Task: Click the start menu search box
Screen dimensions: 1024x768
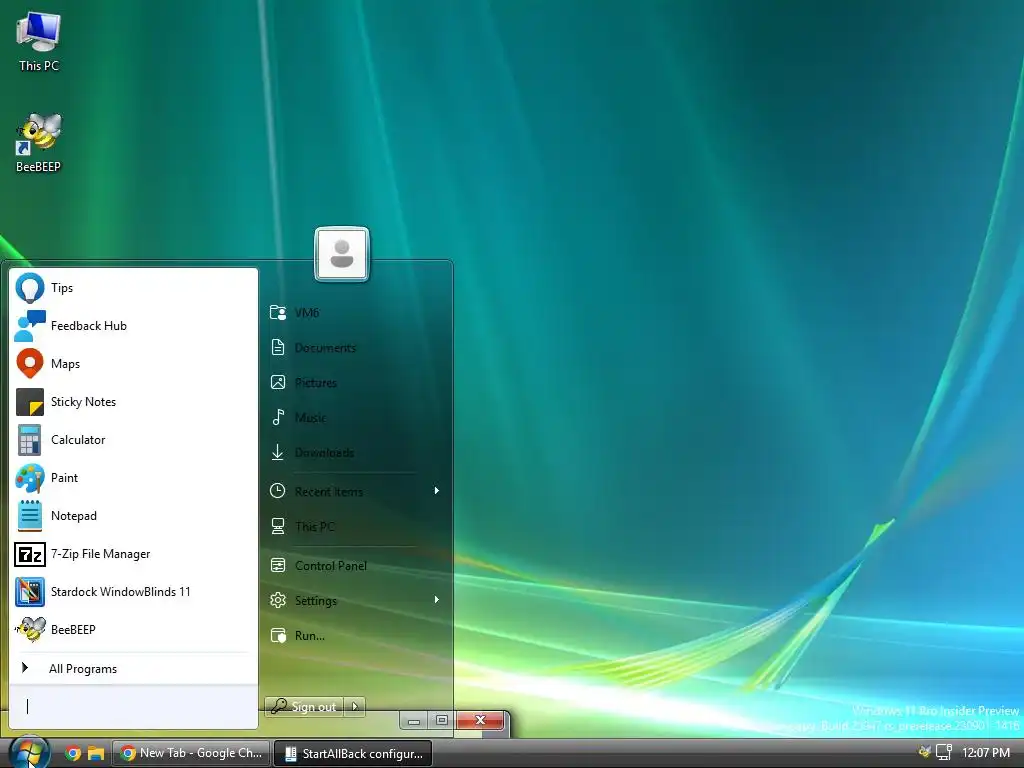Action: [134, 706]
